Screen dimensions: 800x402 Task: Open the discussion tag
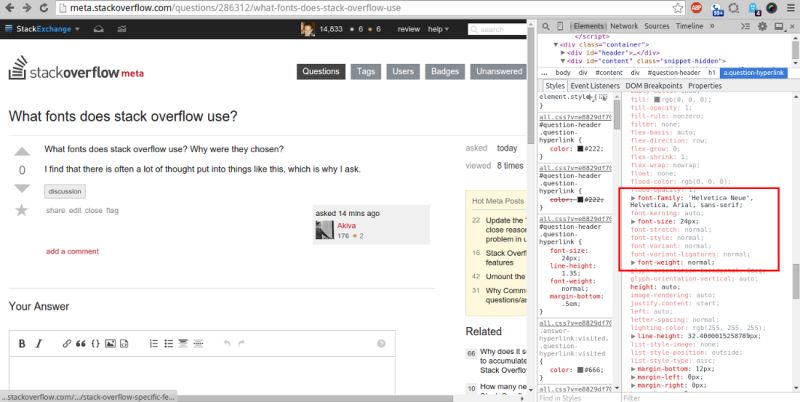pos(65,191)
